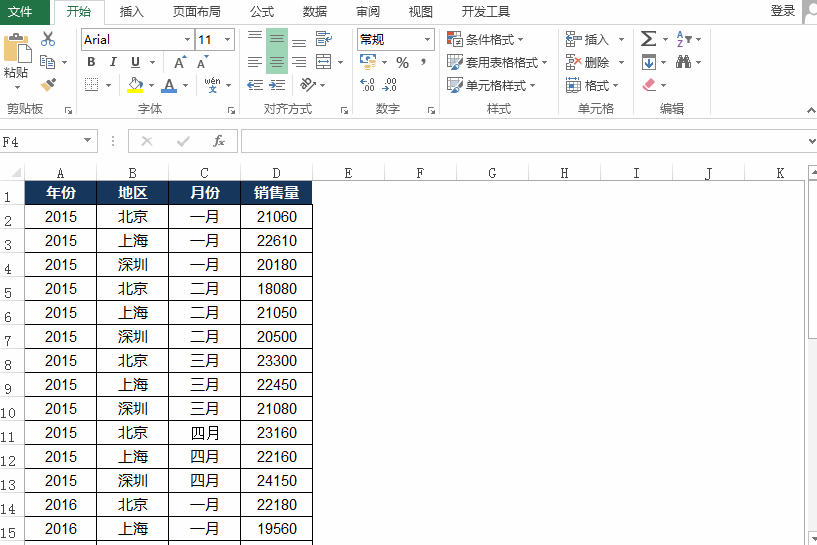This screenshot has height=545, width=817.
Task: Click the Merge and Center icon
Action: (x=324, y=62)
